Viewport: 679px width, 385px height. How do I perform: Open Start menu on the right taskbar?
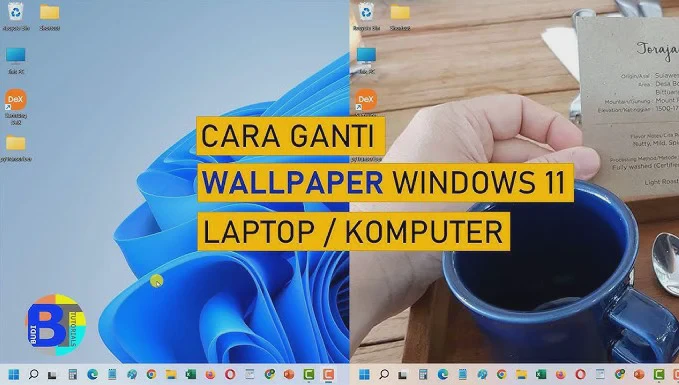pyautogui.click(x=364, y=374)
